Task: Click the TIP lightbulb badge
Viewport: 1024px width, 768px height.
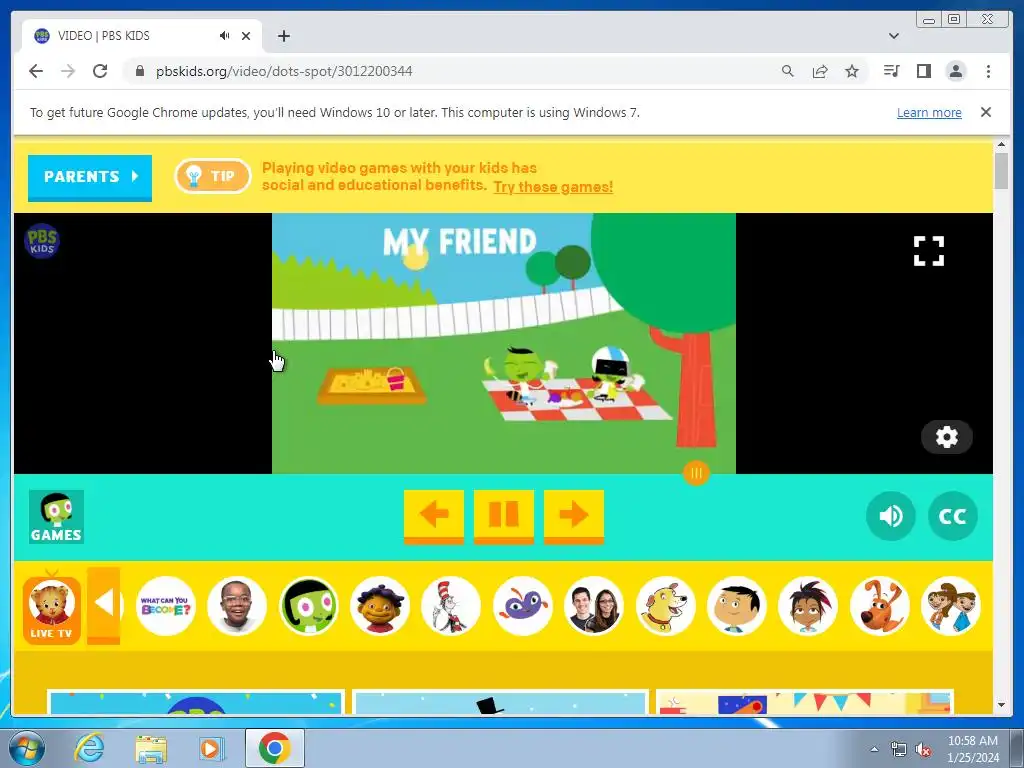Action: 212,176
